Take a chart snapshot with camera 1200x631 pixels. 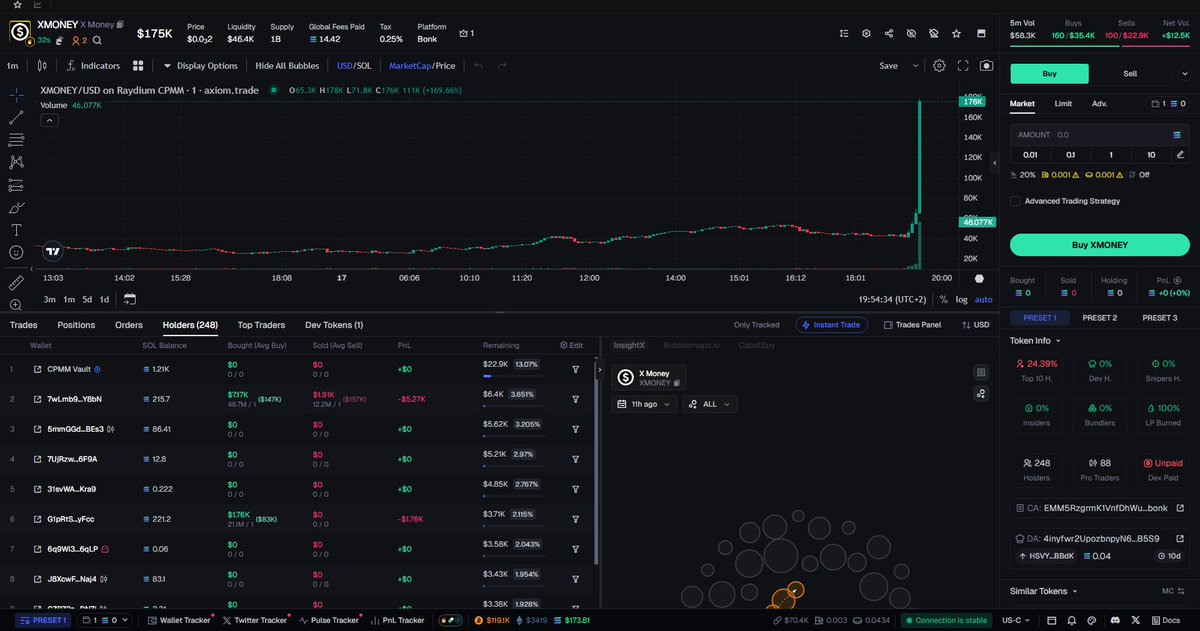[987, 65]
